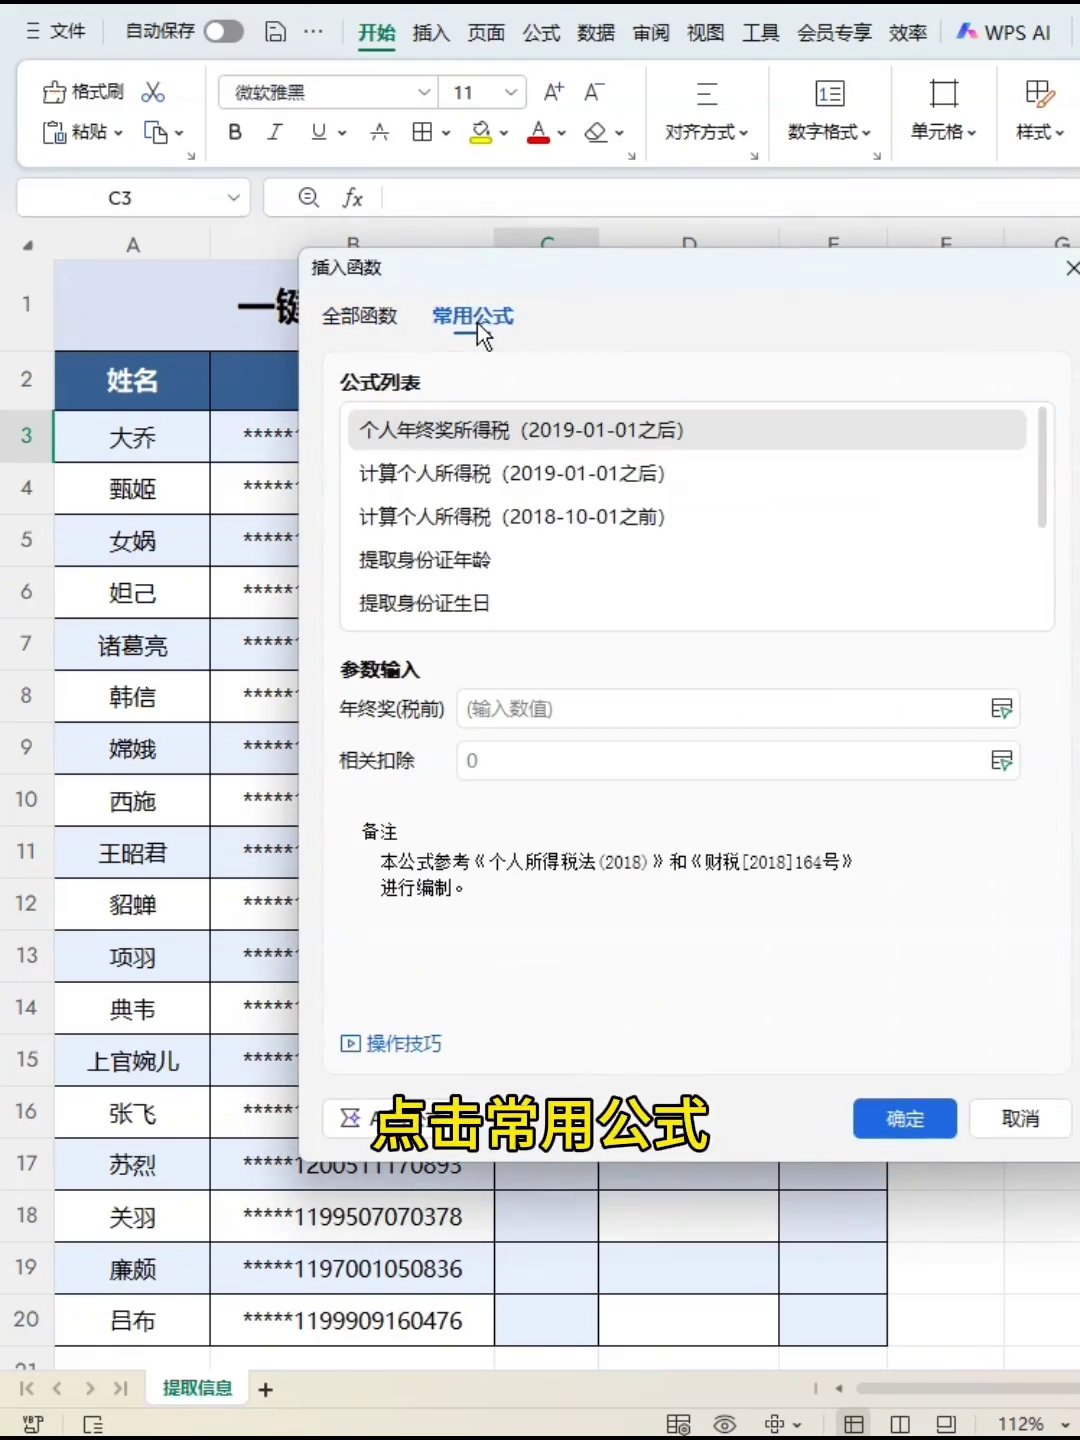Click the cell Borders icon
The height and width of the screenshot is (1440, 1080).
(x=423, y=132)
